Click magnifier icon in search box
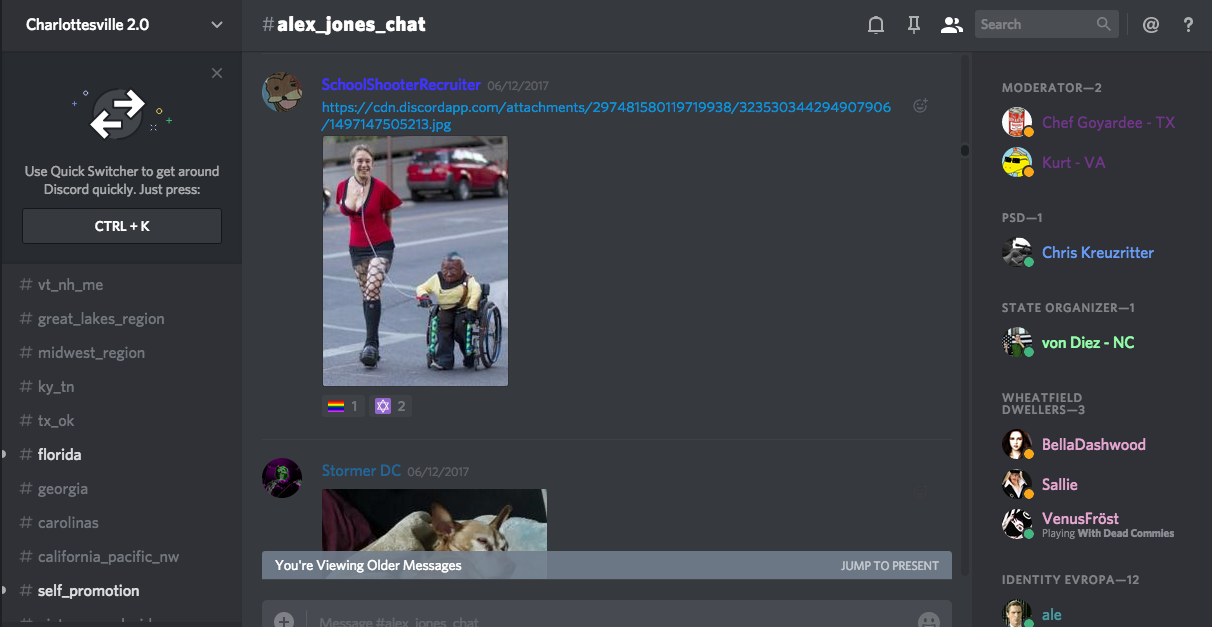Screen dimensions: 1212x627 1103,24
